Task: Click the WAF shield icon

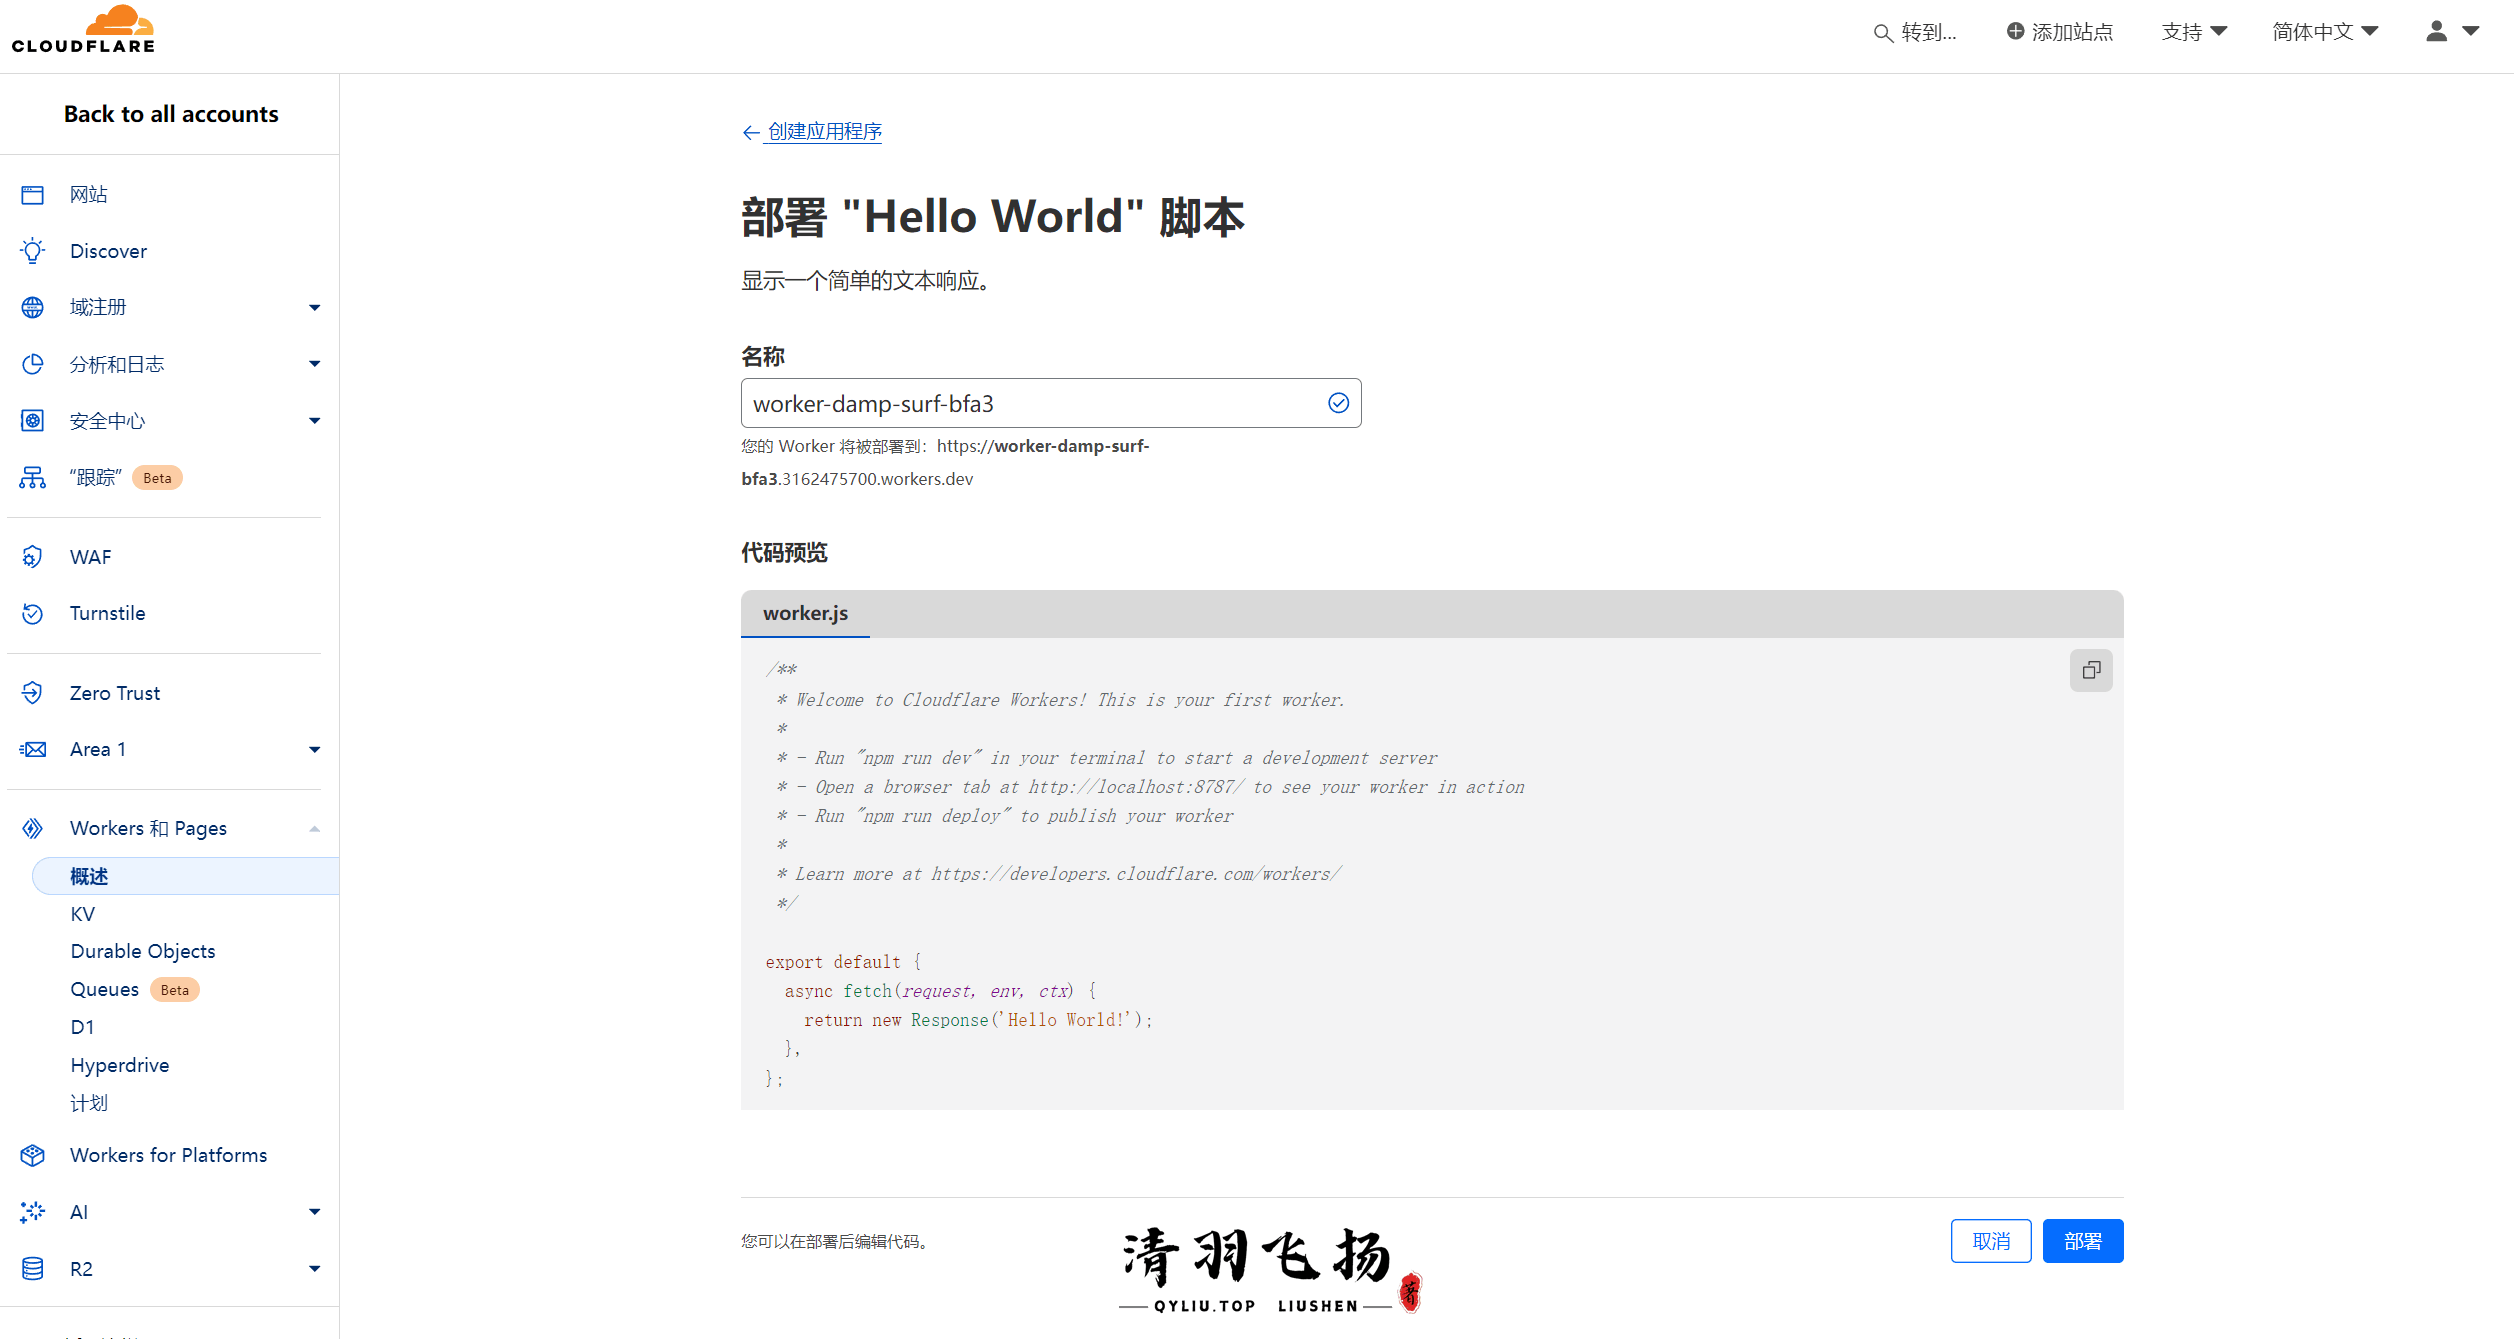Action: (x=33, y=557)
